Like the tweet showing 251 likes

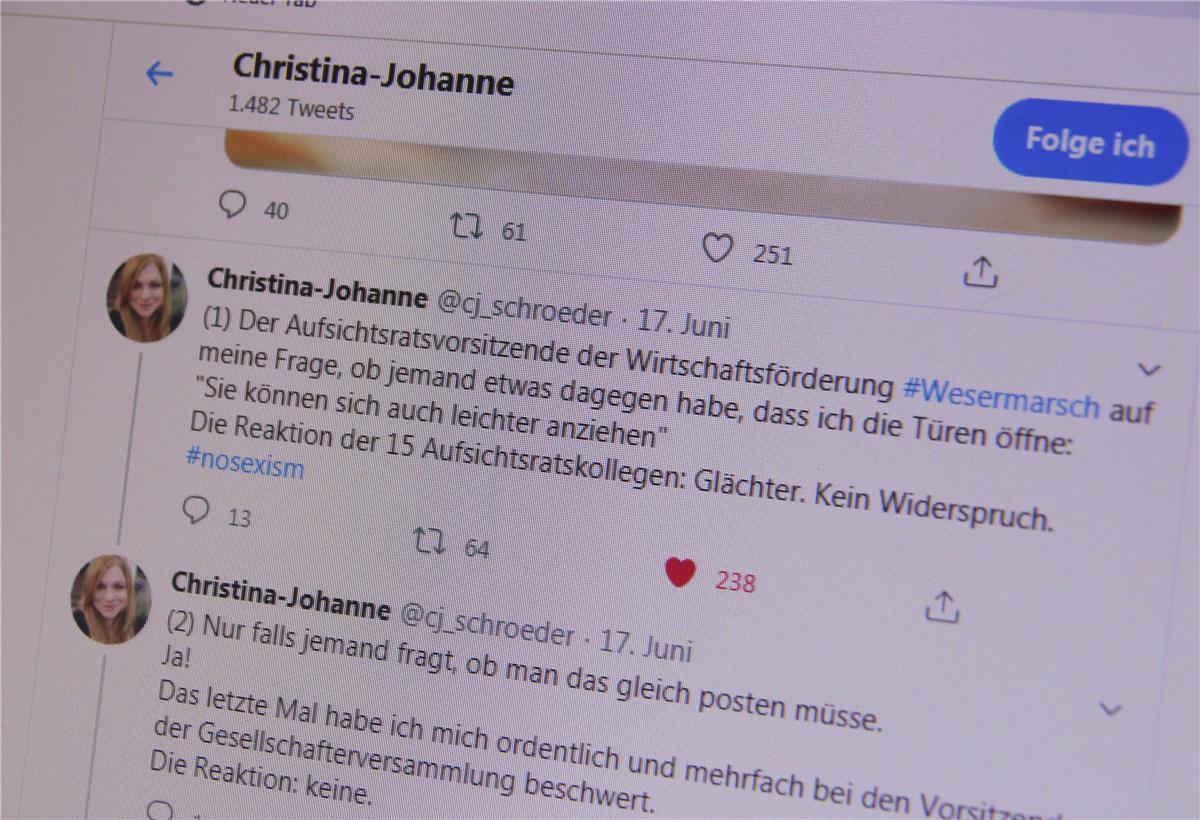(716, 248)
